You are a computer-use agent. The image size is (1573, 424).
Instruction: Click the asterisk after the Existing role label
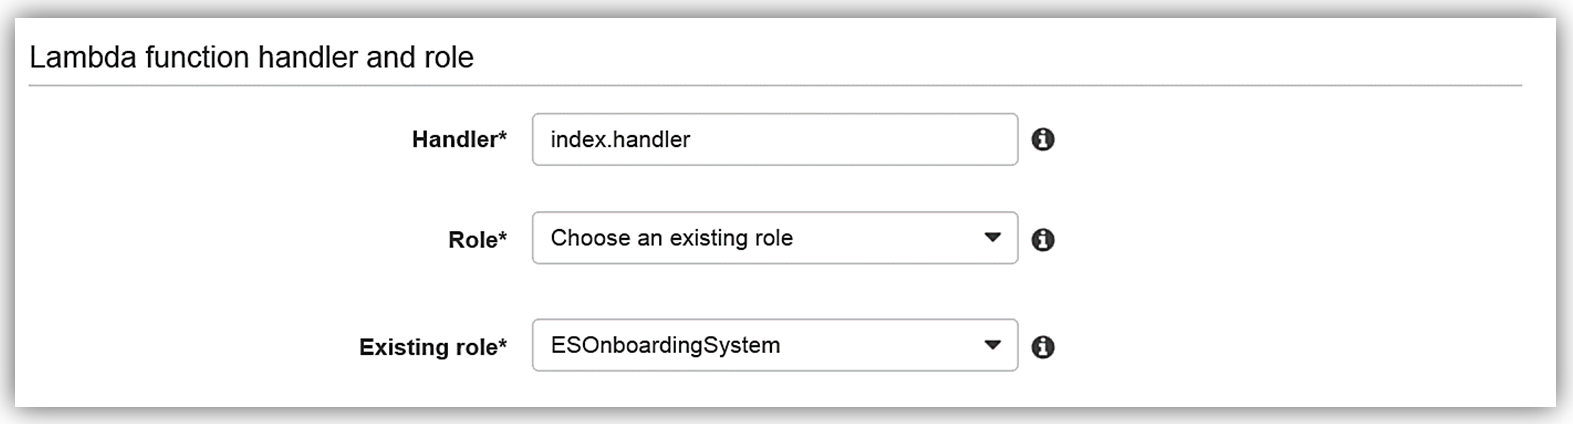[x=503, y=344]
